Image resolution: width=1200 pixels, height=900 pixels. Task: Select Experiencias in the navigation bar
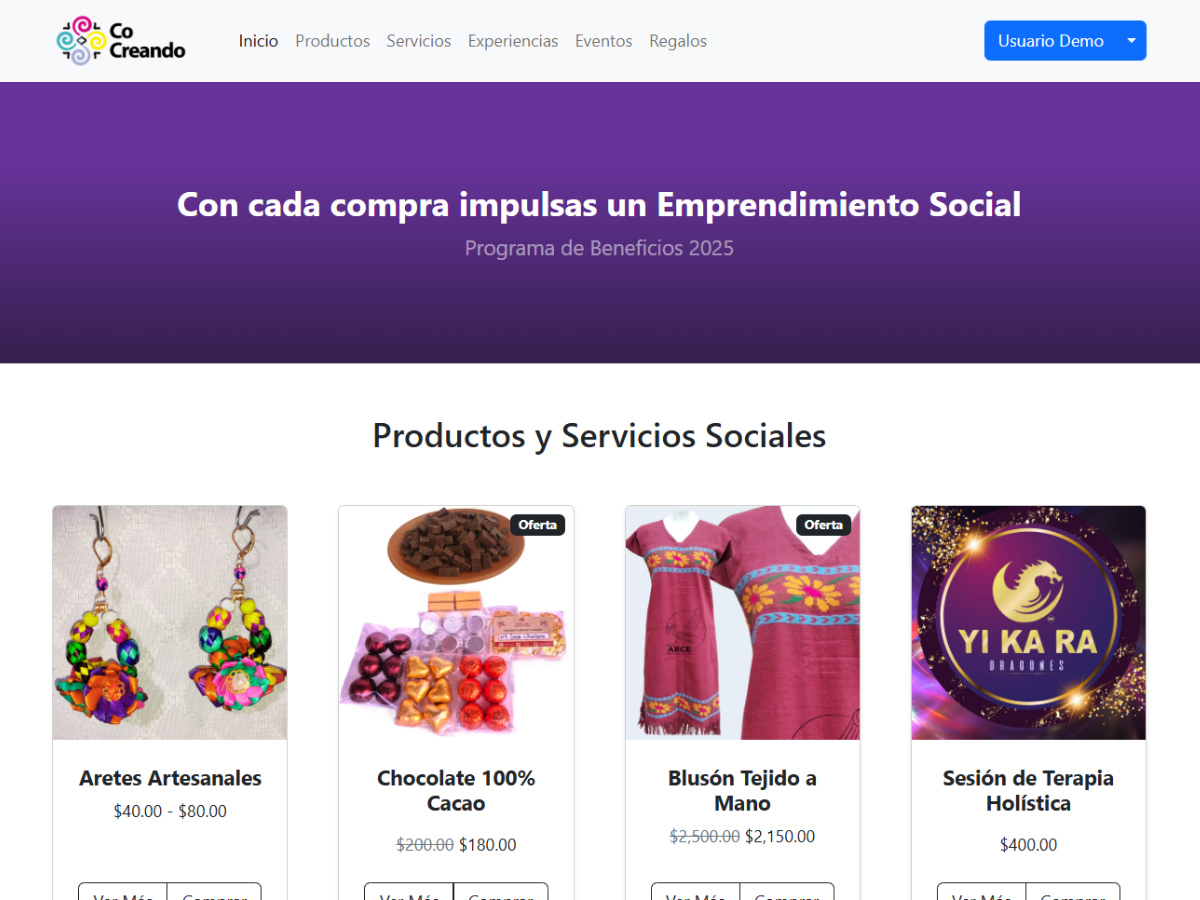(x=513, y=41)
